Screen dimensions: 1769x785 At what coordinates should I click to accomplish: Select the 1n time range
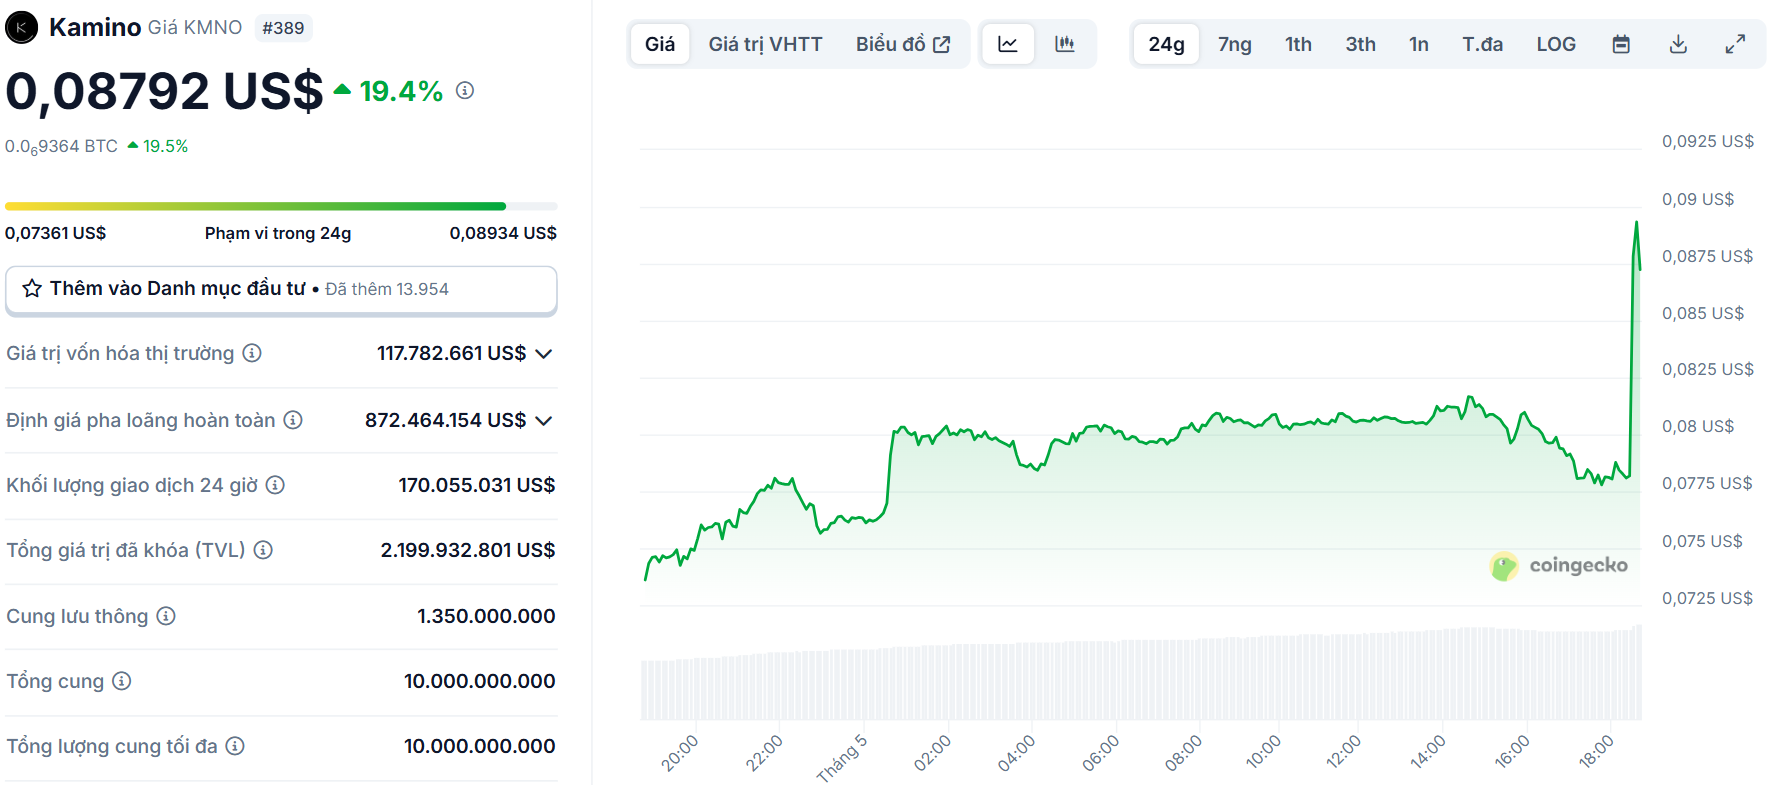point(1418,44)
